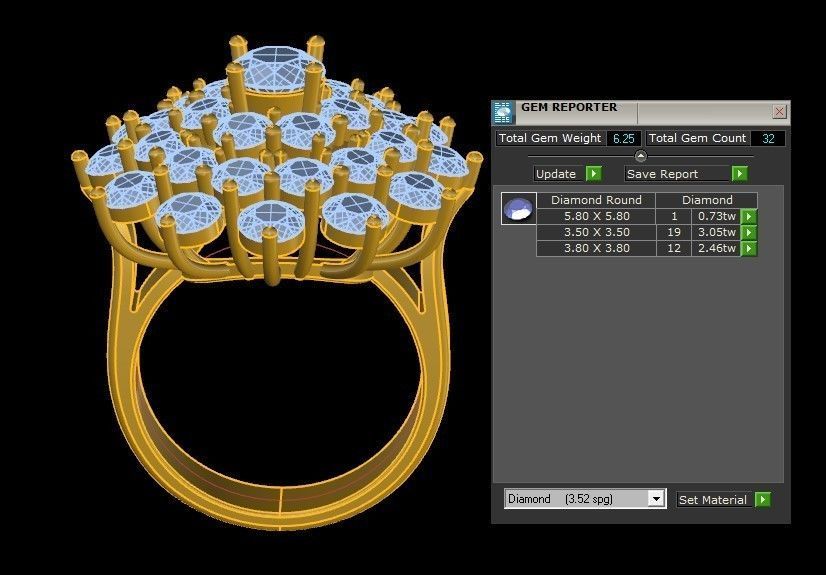The width and height of the screenshot is (826, 575).
Task: Collapse the summary with the round up-arrow
Action: 641,156
